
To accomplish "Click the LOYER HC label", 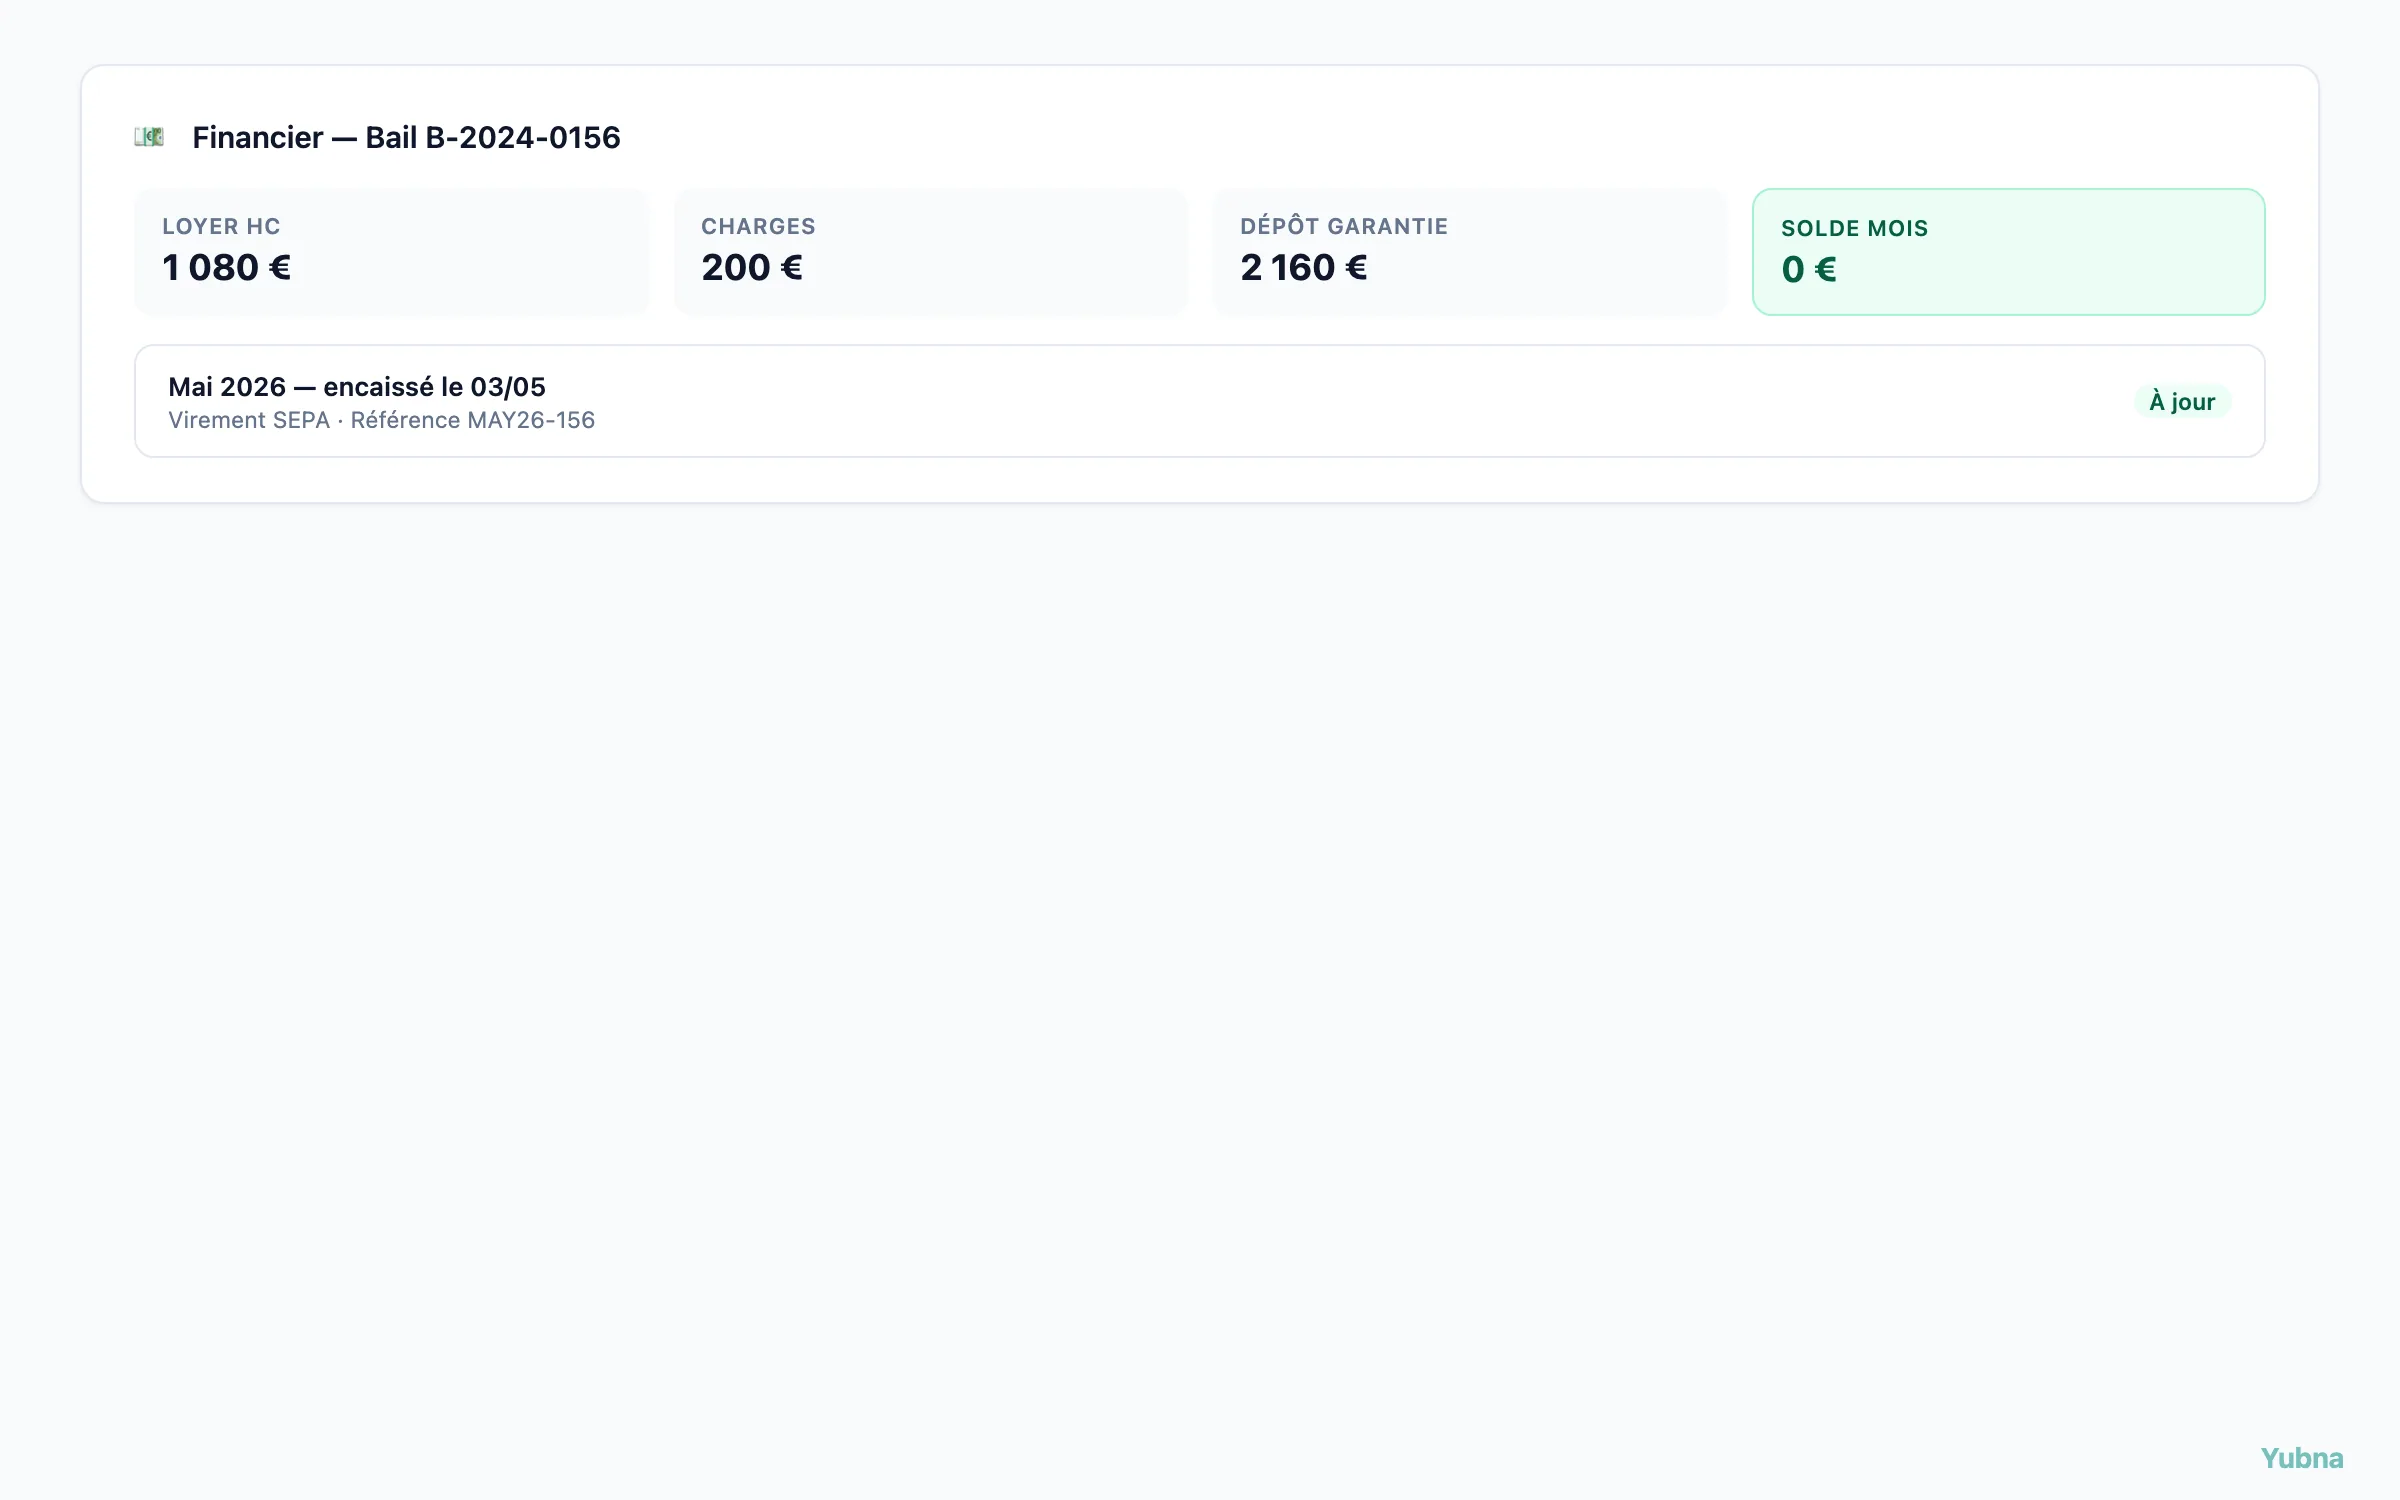I will pos(221,227).
